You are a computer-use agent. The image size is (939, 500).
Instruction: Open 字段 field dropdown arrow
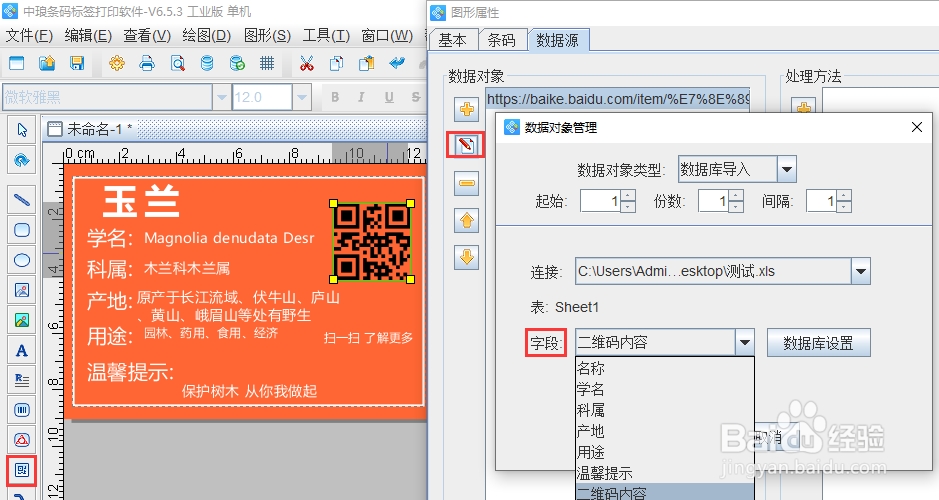pos(744,343)
